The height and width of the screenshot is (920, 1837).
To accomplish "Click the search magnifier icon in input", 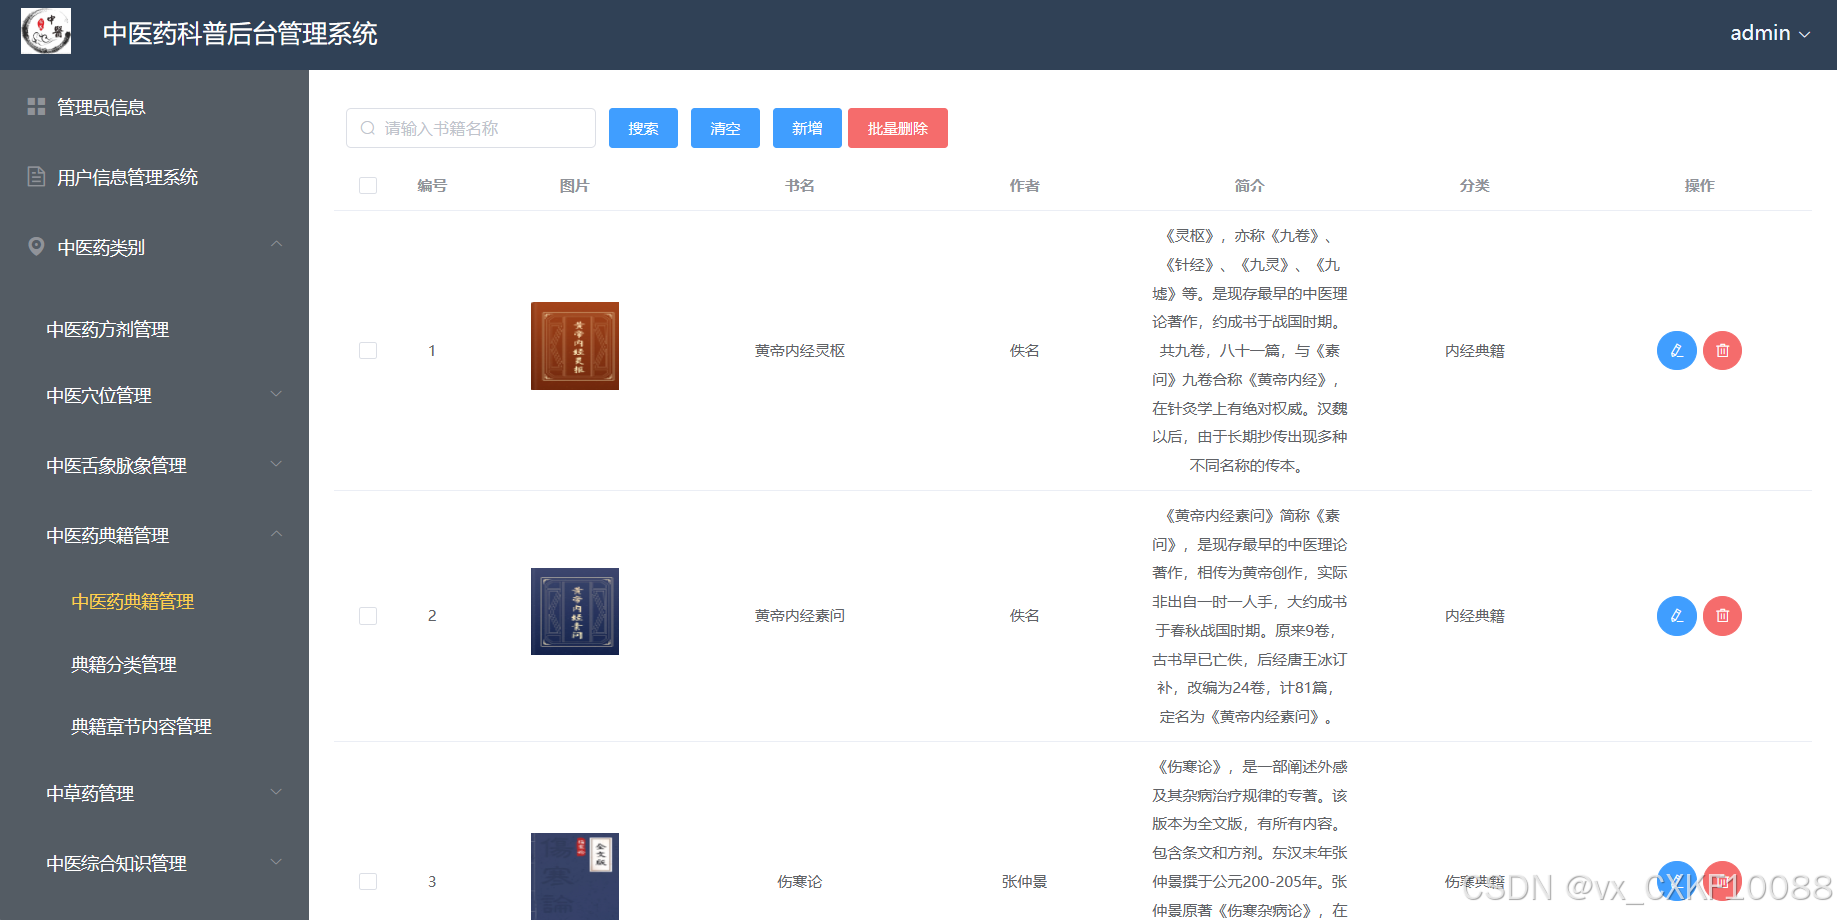I will click(368, 128).
